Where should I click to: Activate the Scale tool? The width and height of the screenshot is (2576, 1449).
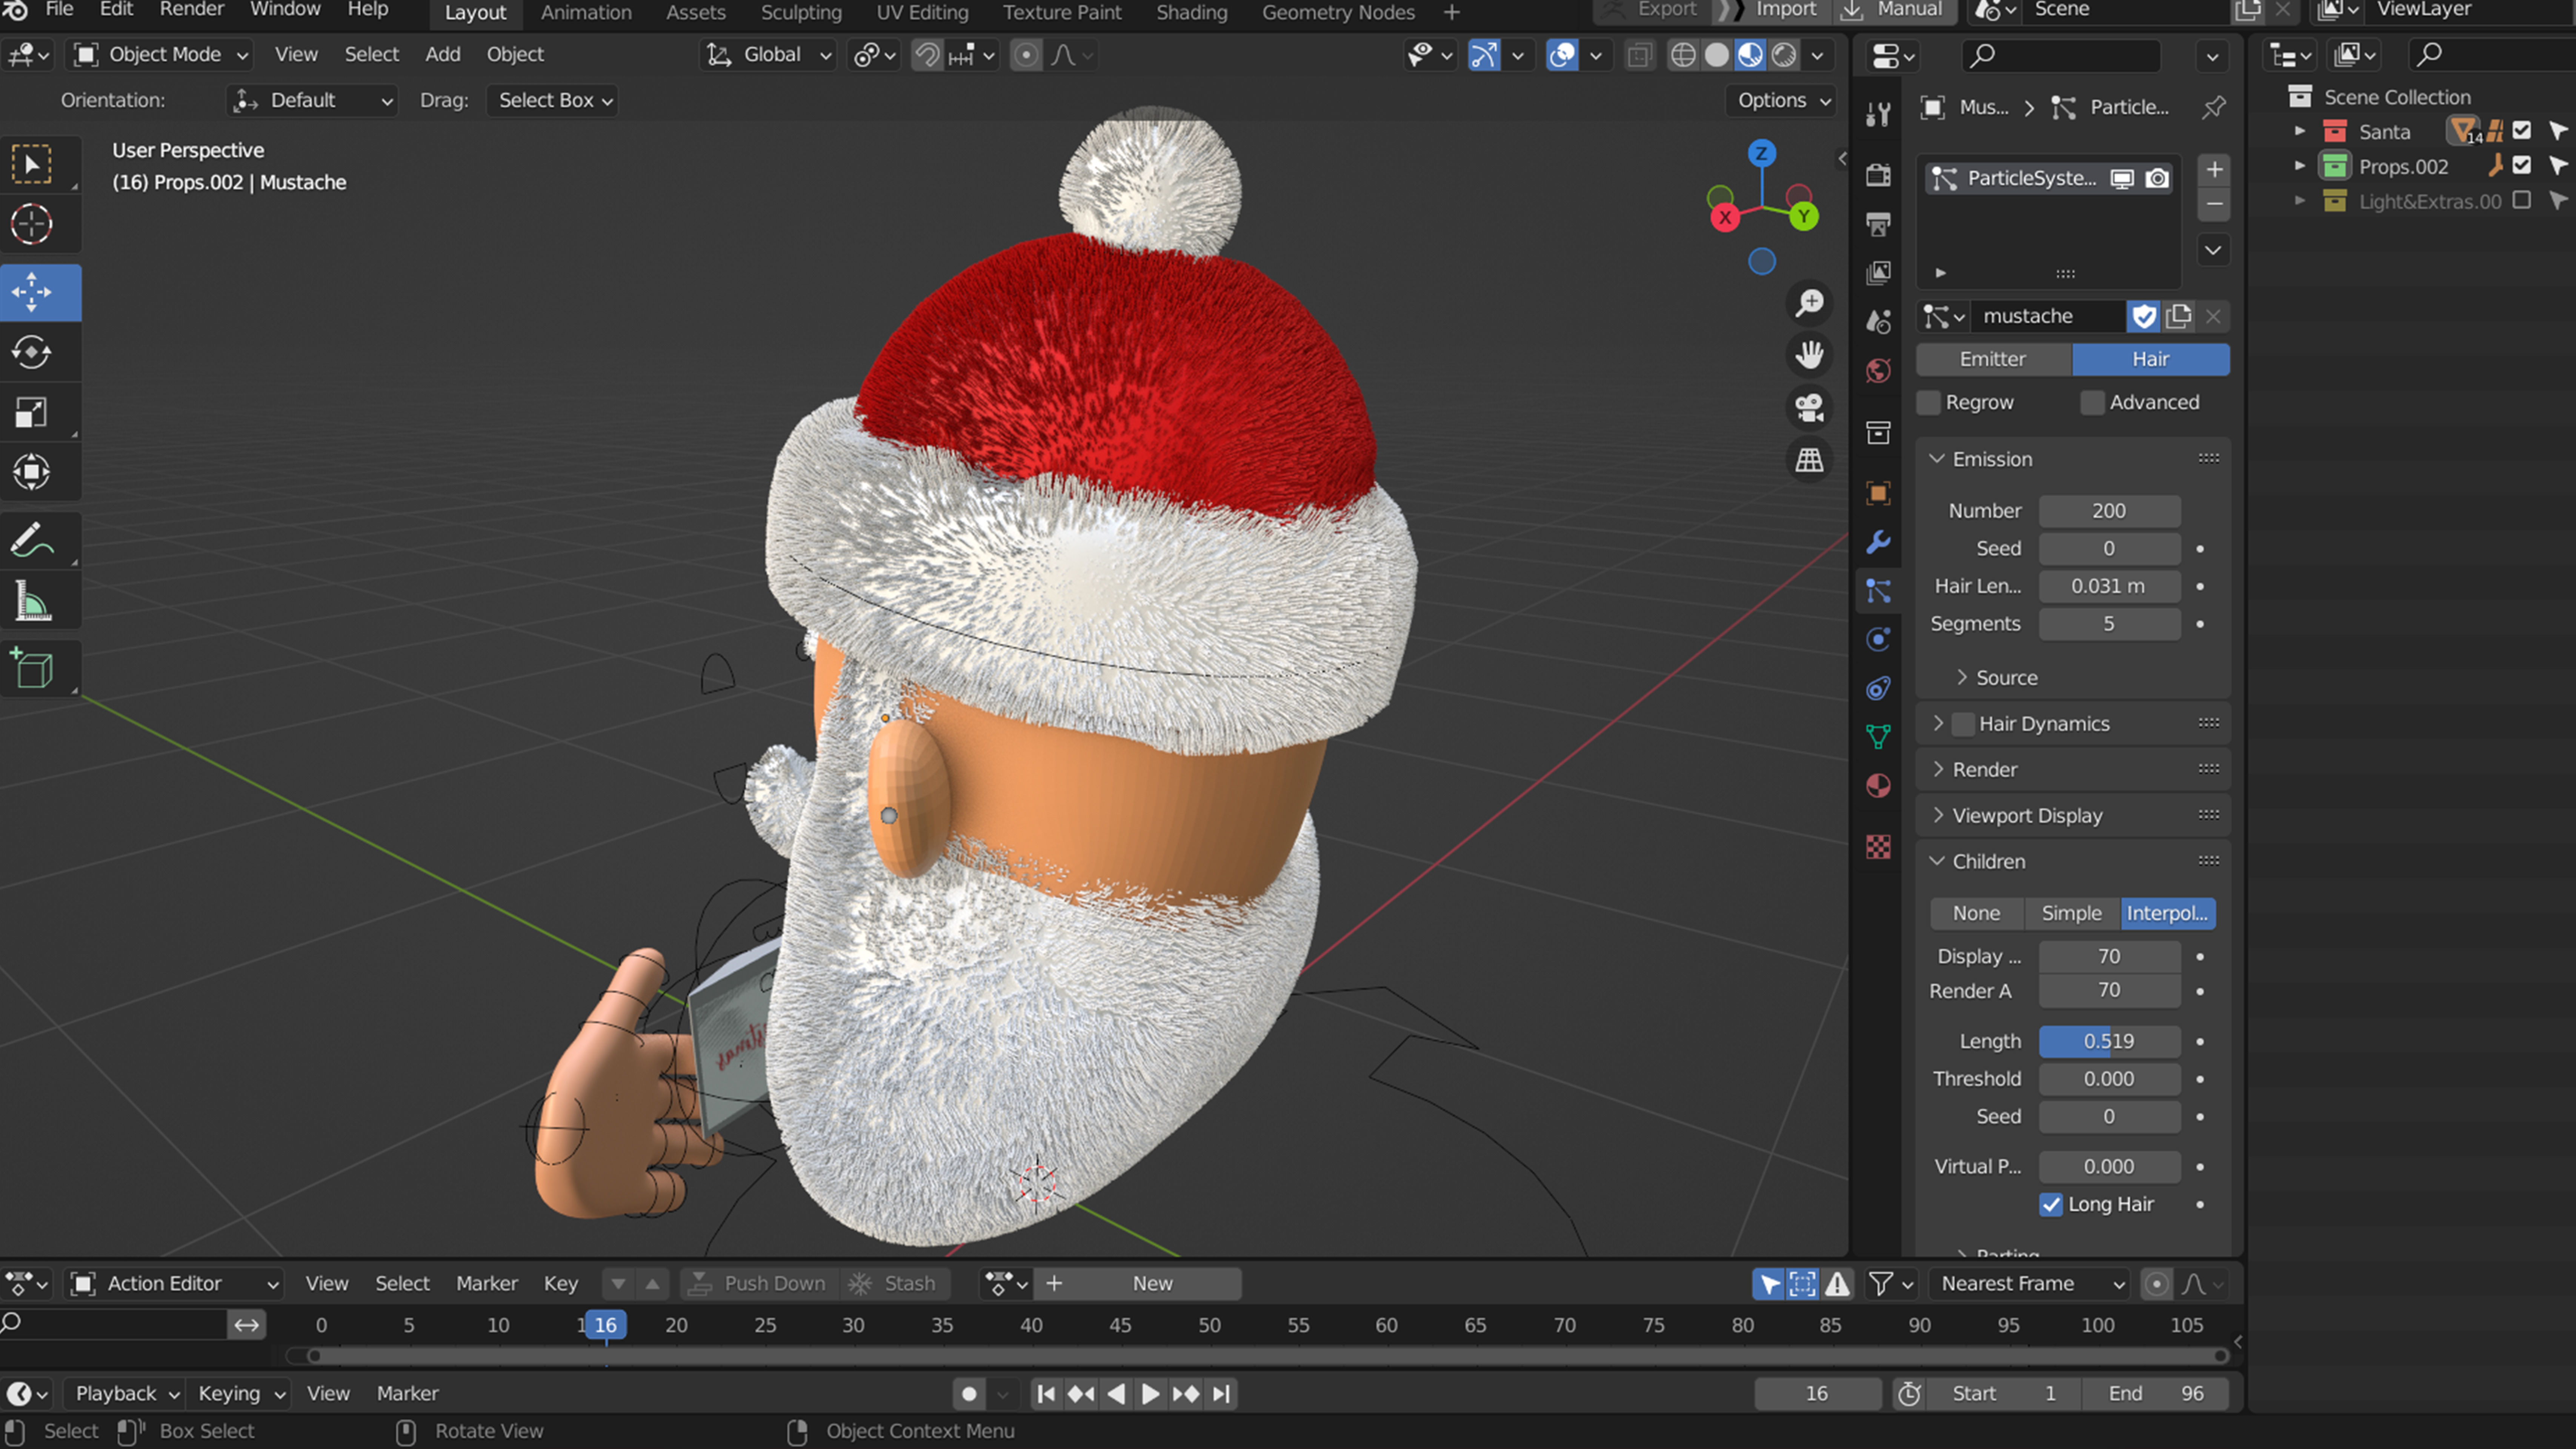pyautogui.click(x=32, y=412)
